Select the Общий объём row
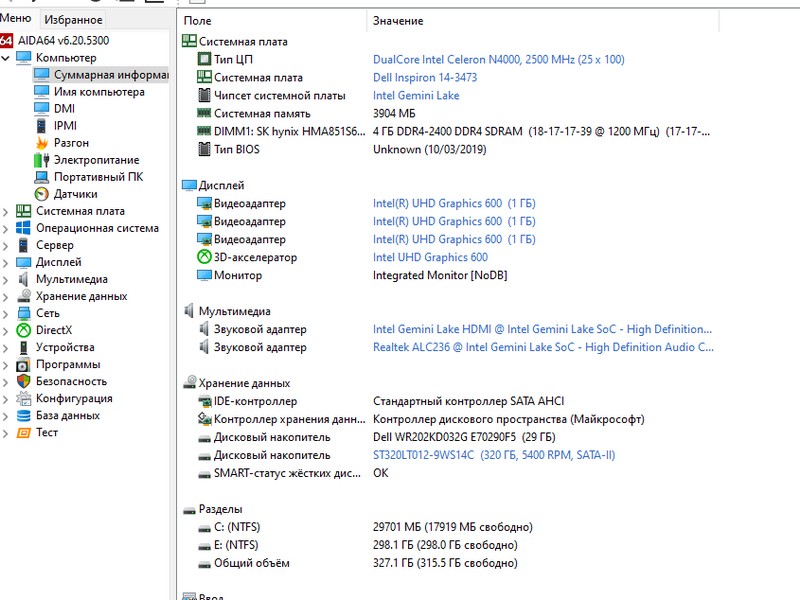800x600 pixels. [x=357, y=563]
